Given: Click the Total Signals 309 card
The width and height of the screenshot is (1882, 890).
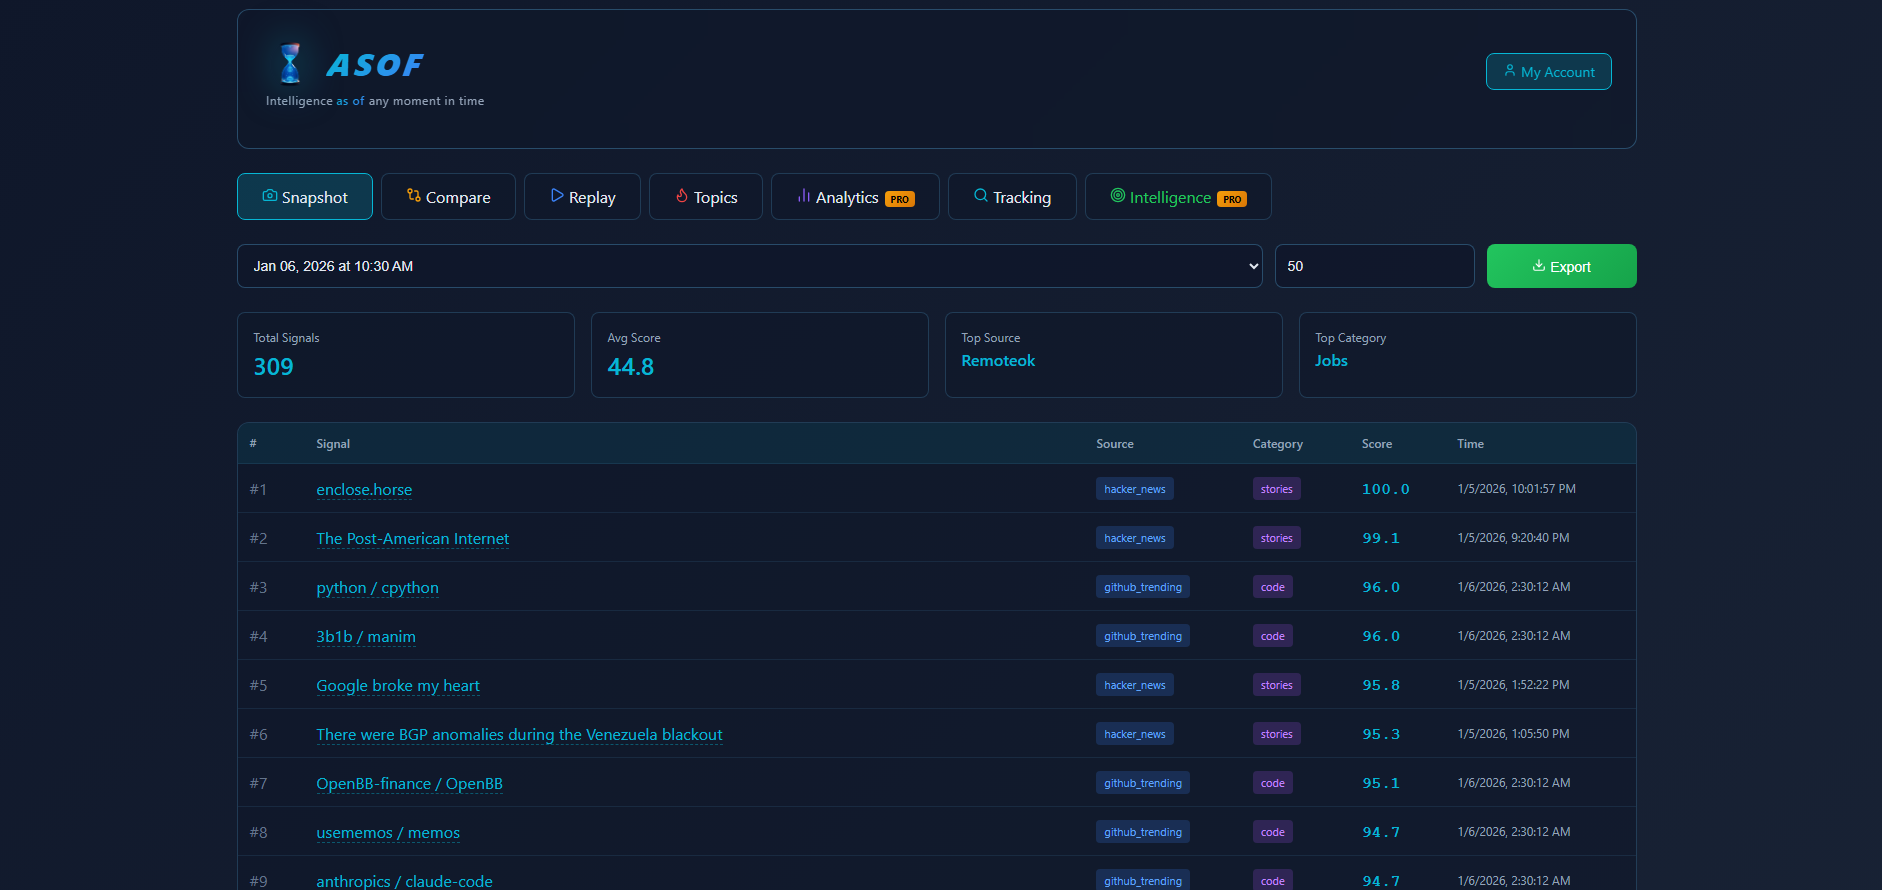Looking at the screenshot, I should click(x=406, y=355).
